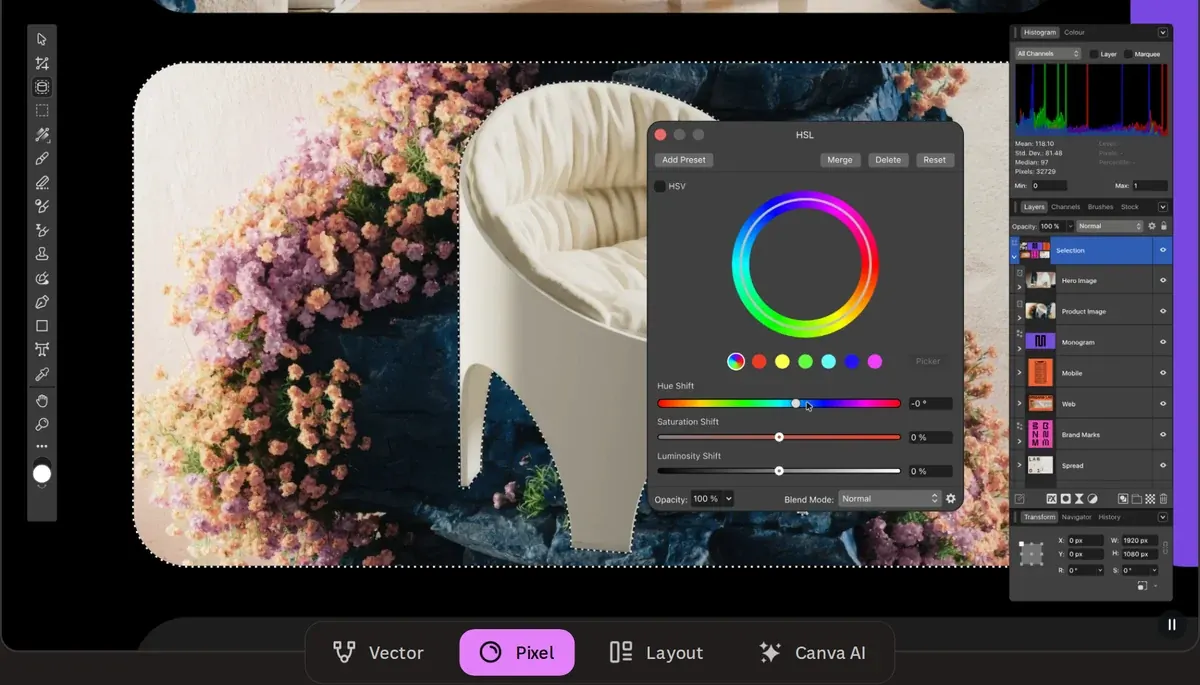Click the layer lock icon
1200x685 pixels.
tap(1163, 226)
